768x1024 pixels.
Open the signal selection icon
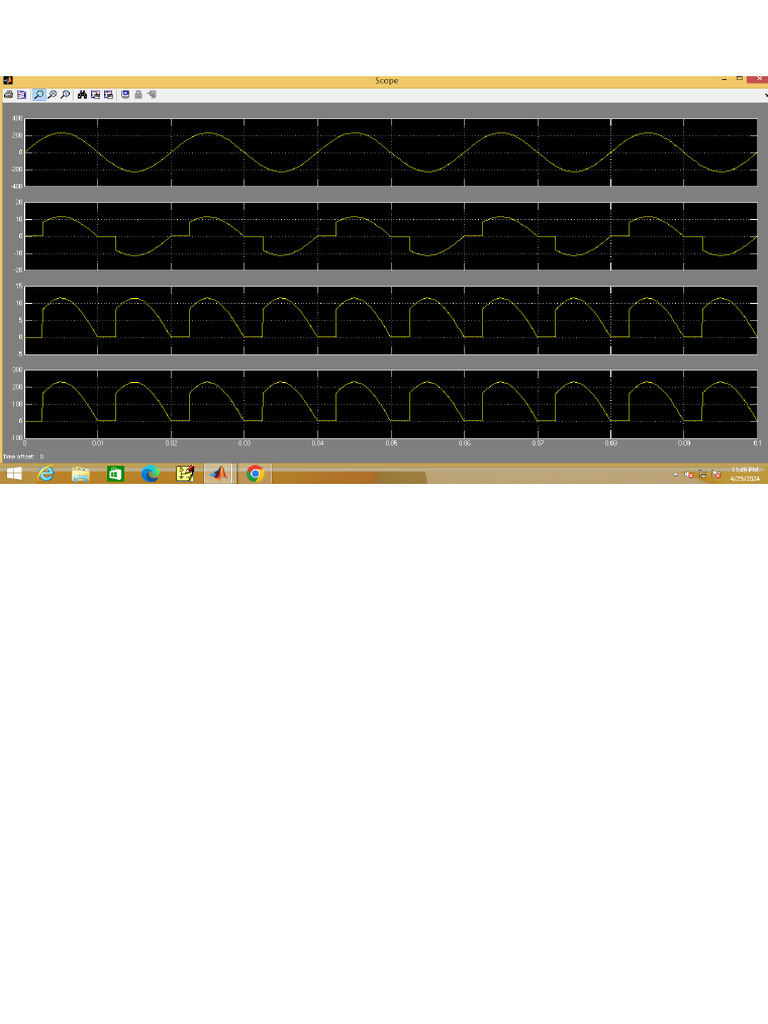(152, 95)
